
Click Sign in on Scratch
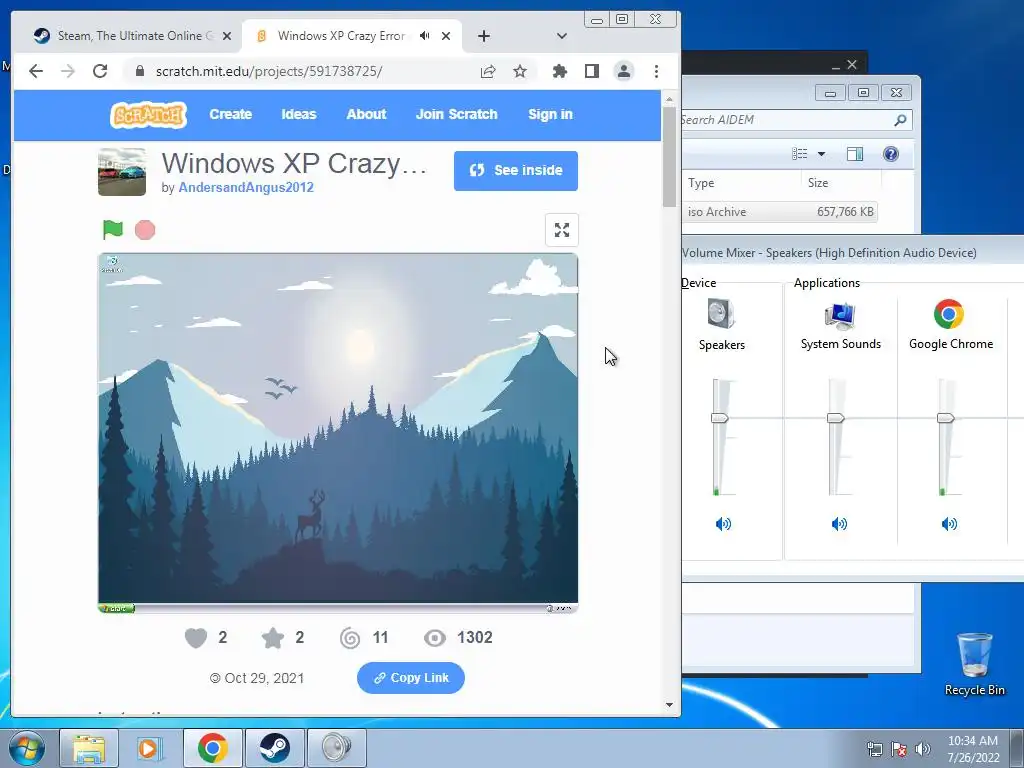coord(550,114)
